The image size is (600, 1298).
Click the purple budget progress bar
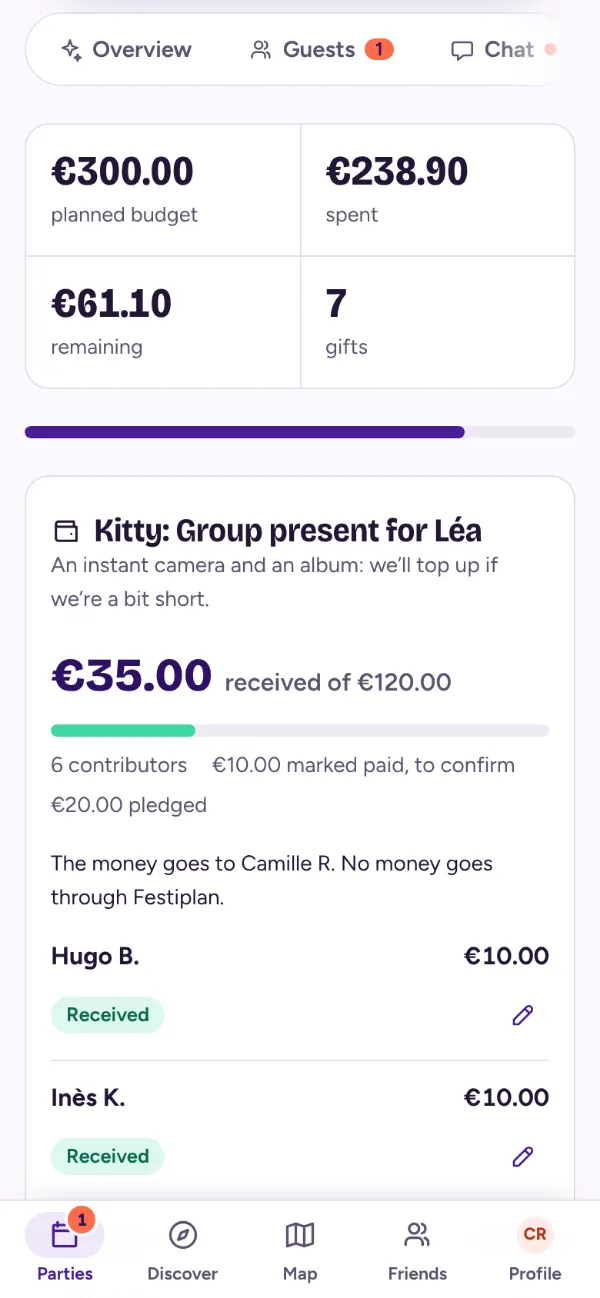300,432
